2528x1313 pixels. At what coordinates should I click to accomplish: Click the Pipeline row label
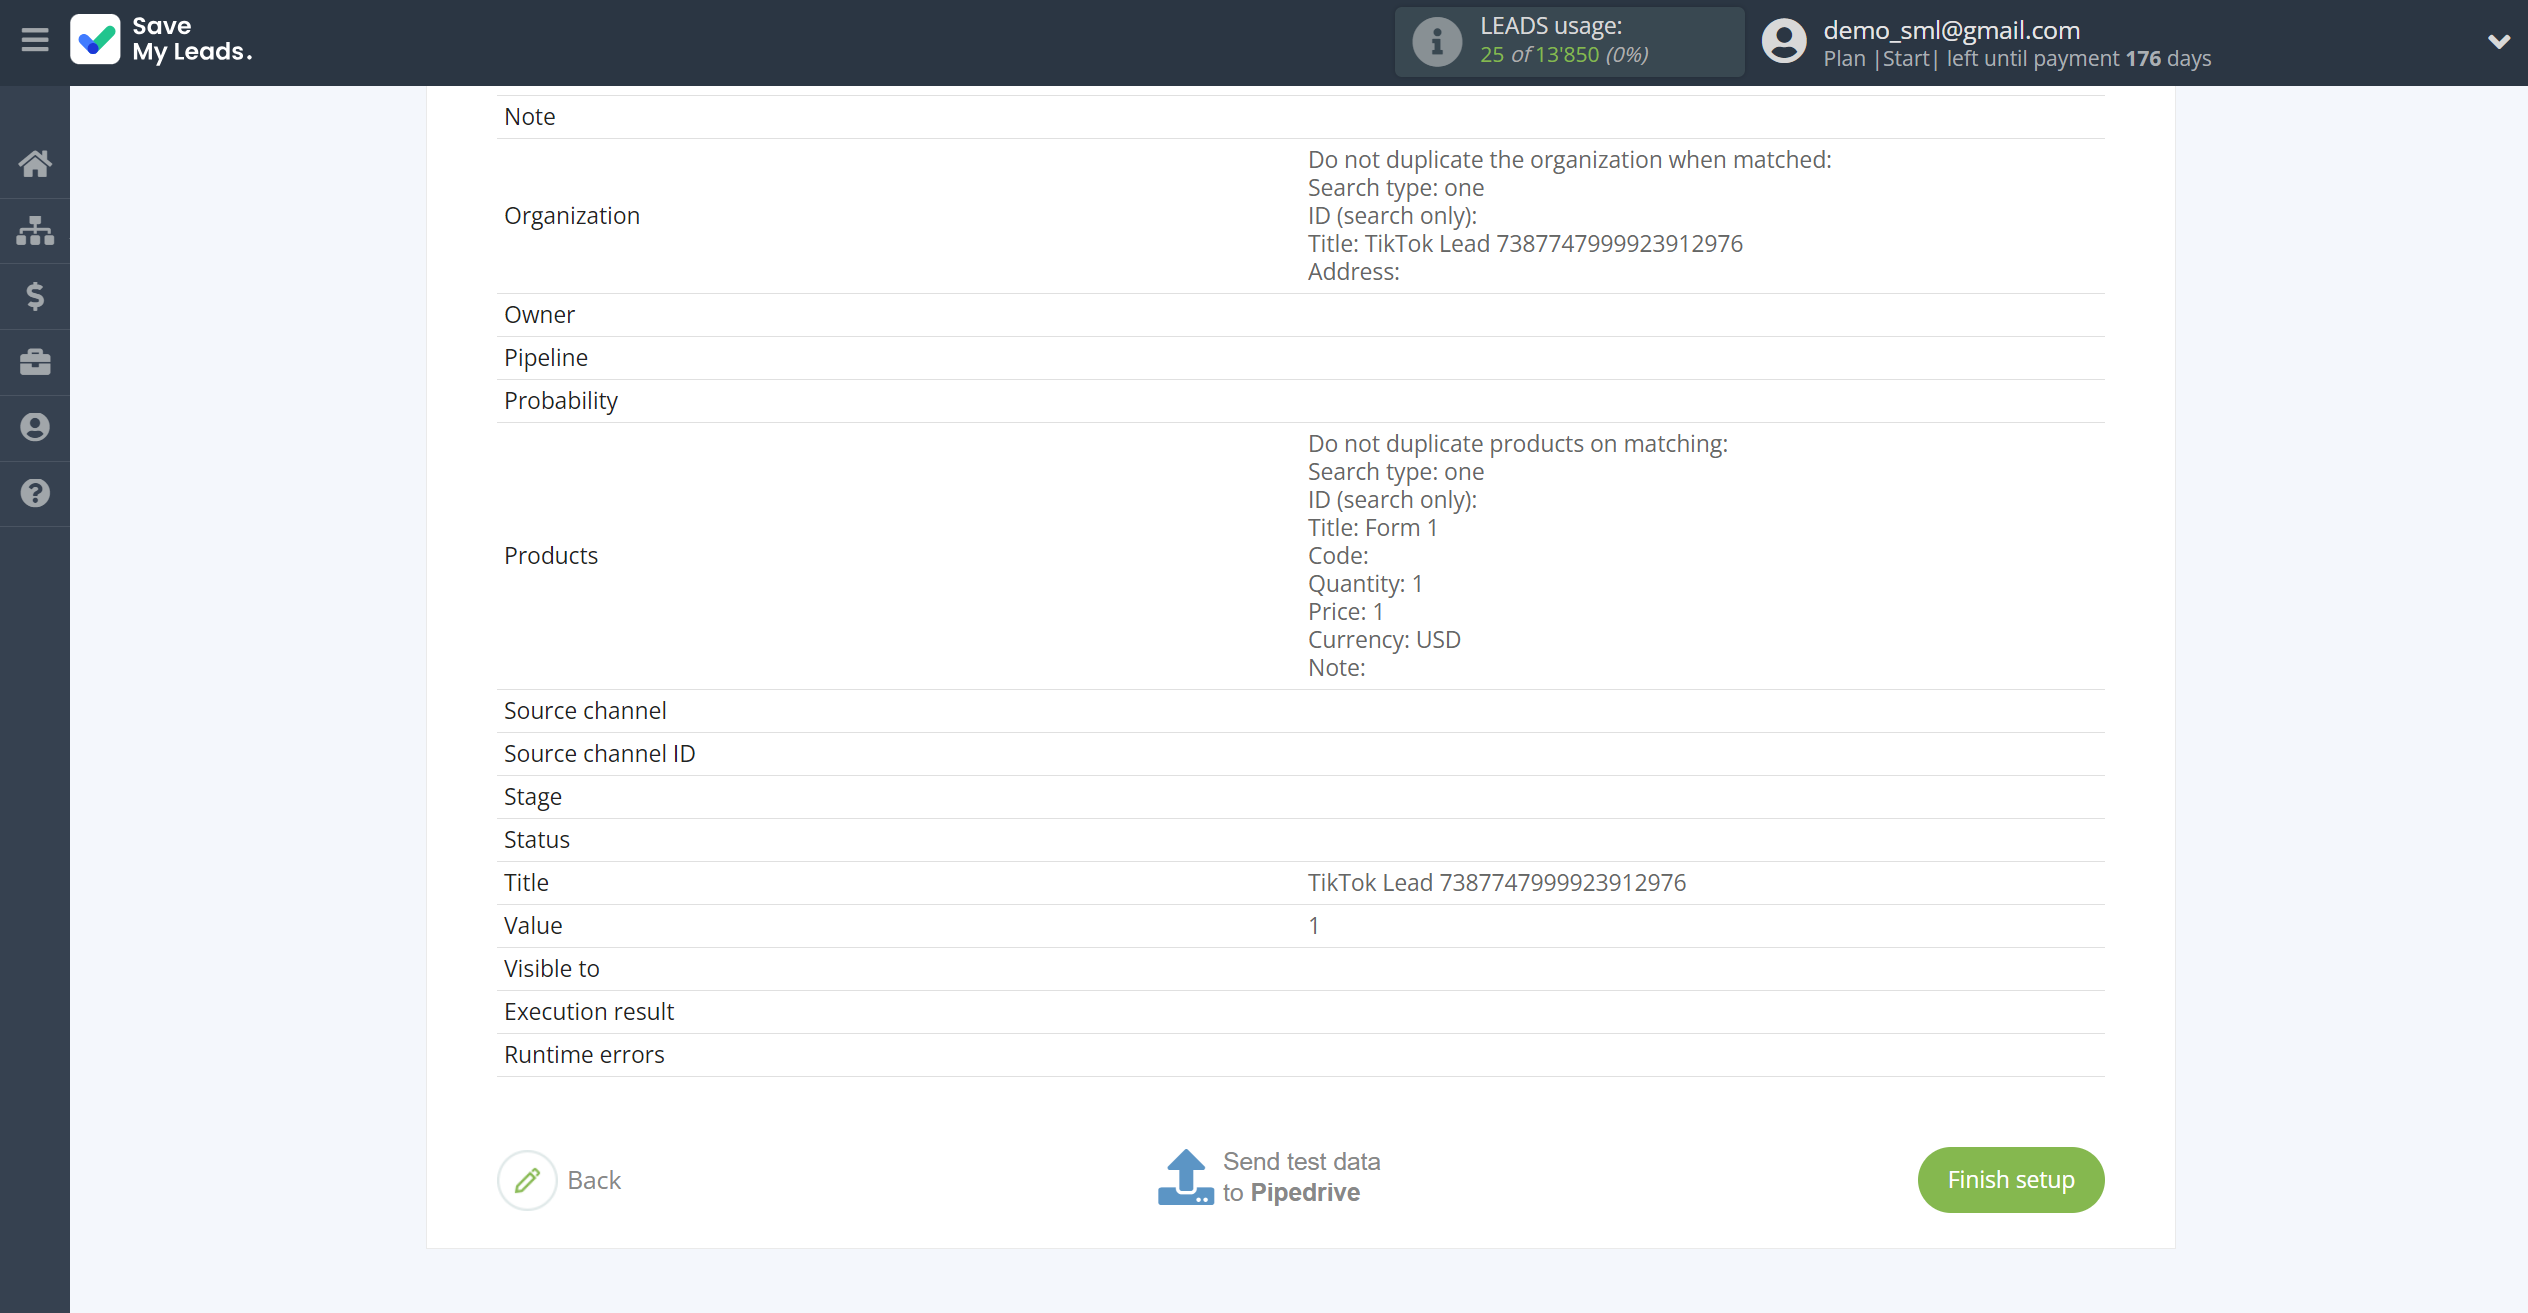[x=546, y=358]
